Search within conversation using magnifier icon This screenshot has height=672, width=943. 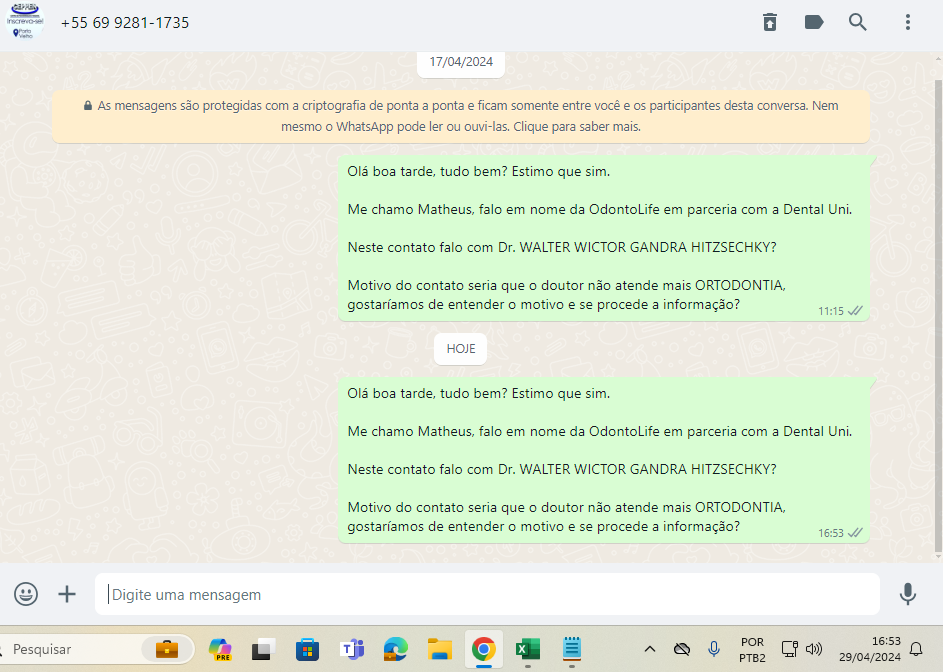[858, 22]
